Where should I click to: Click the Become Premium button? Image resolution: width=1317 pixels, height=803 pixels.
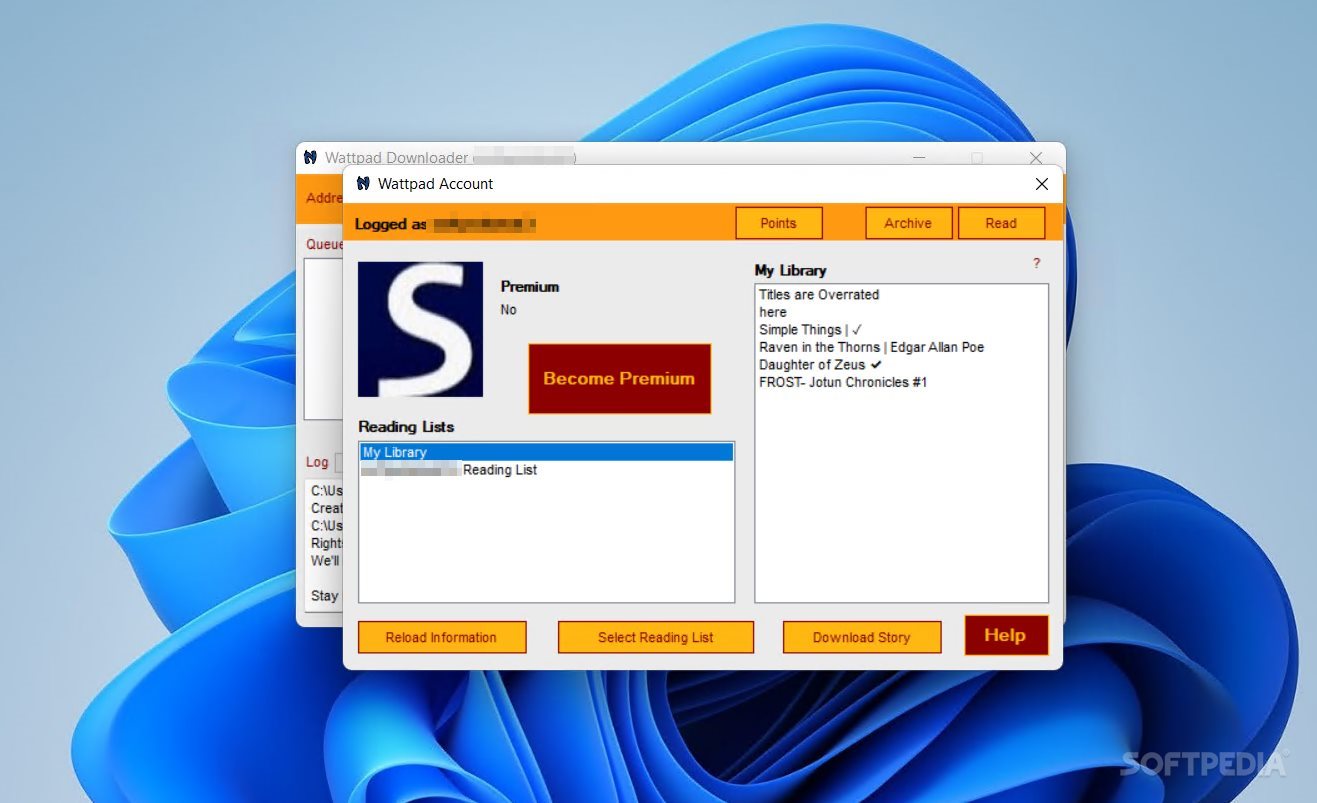coord(619,379)
